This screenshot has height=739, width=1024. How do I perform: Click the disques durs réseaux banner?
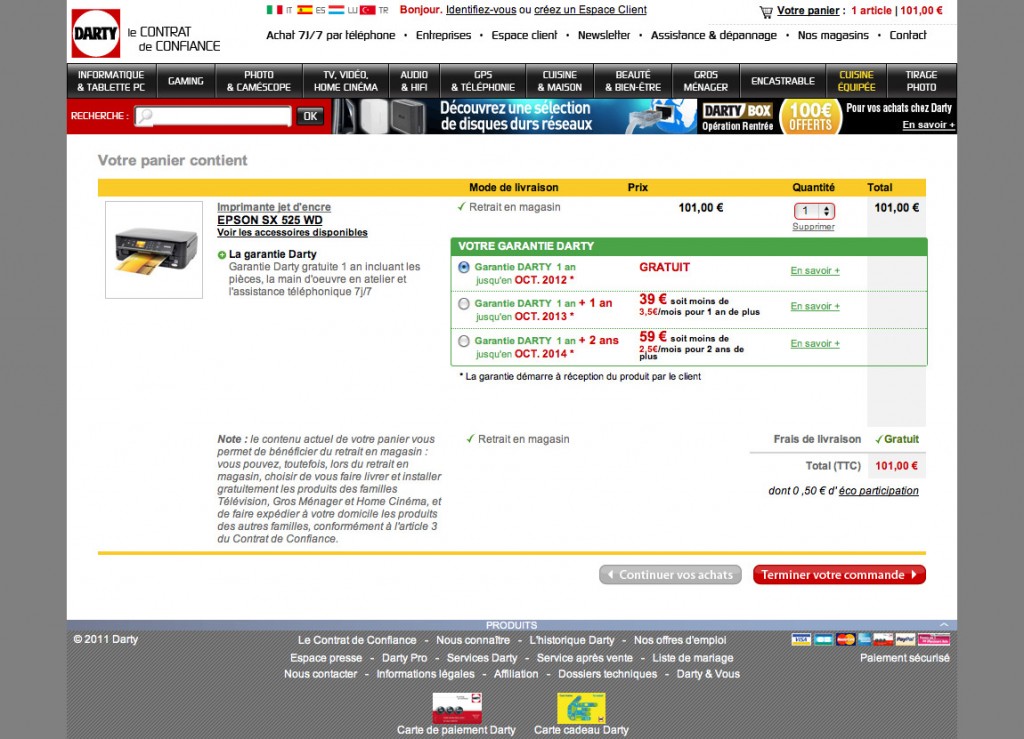[515, 116]
